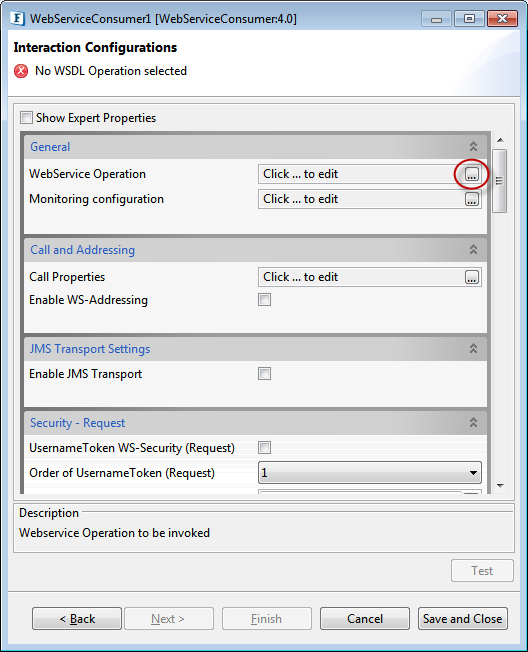The image size is (528, 652).
Task: Tick the Enable JMS Transport checkbox
Action: point(264,373)
